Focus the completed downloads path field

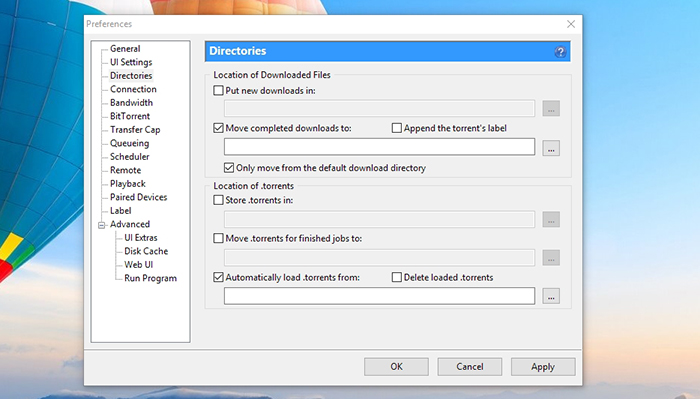pos(379,147)
